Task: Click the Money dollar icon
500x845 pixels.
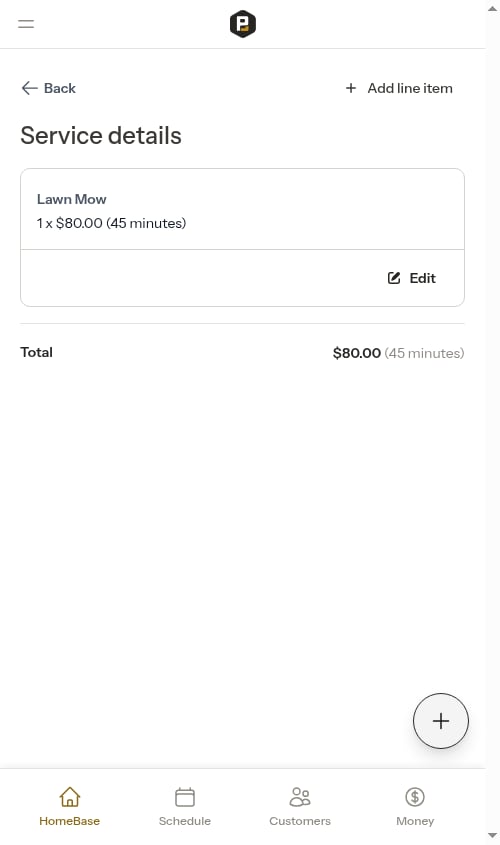Action: pos(415,796)
